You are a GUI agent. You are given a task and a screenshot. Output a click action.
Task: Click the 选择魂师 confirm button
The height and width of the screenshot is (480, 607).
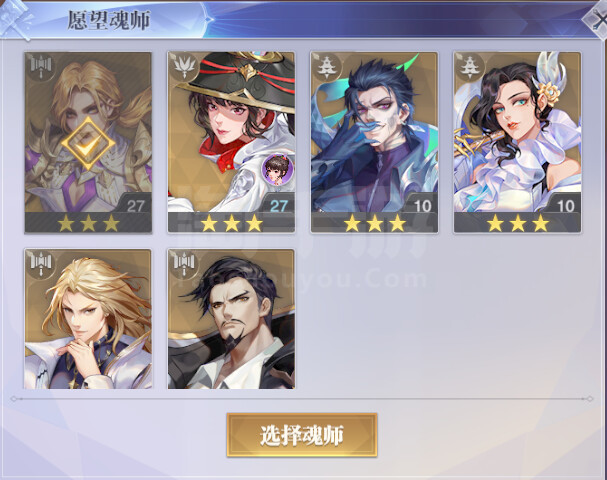[302, 435]
